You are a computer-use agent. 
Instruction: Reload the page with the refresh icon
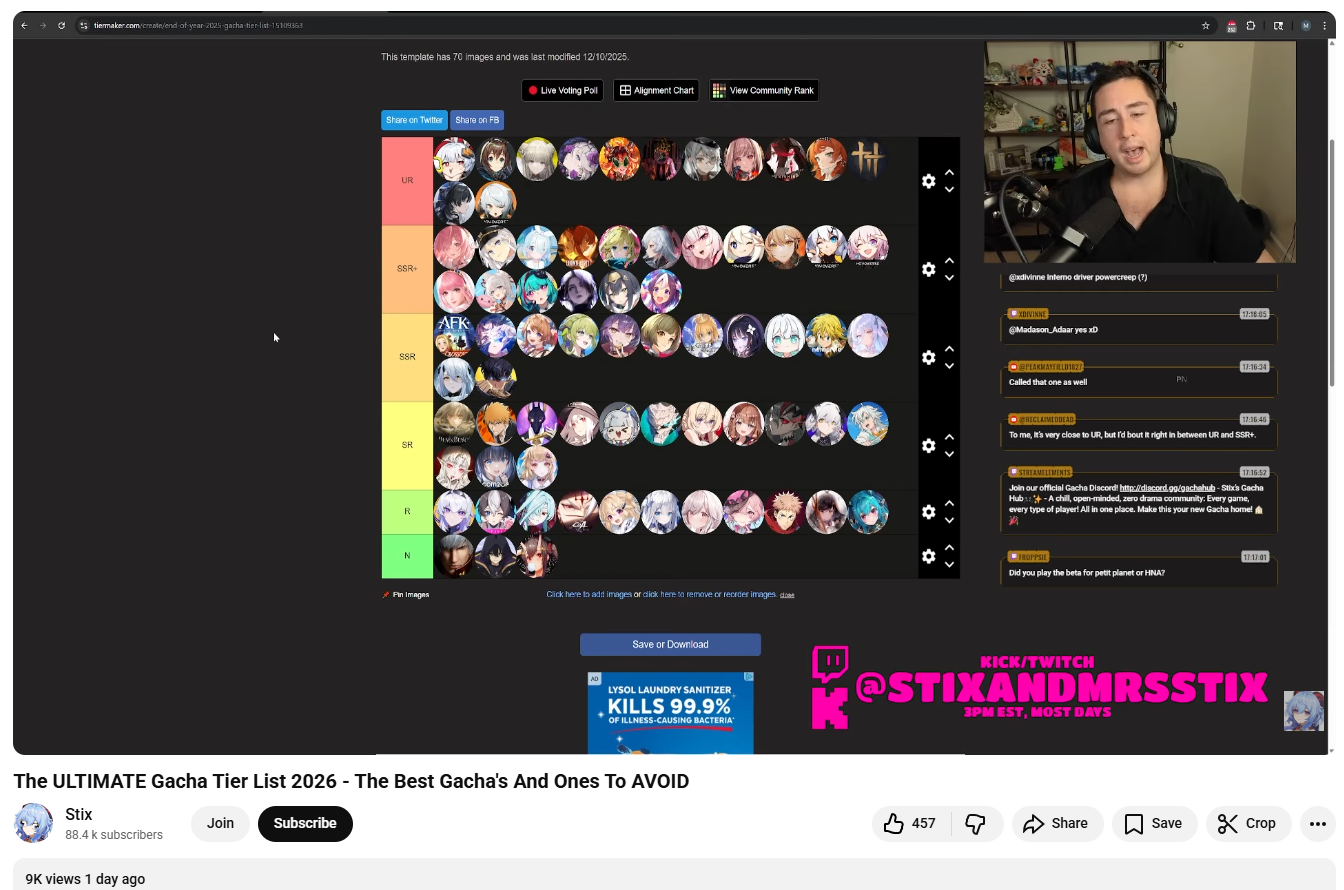[x=62, y=25]
